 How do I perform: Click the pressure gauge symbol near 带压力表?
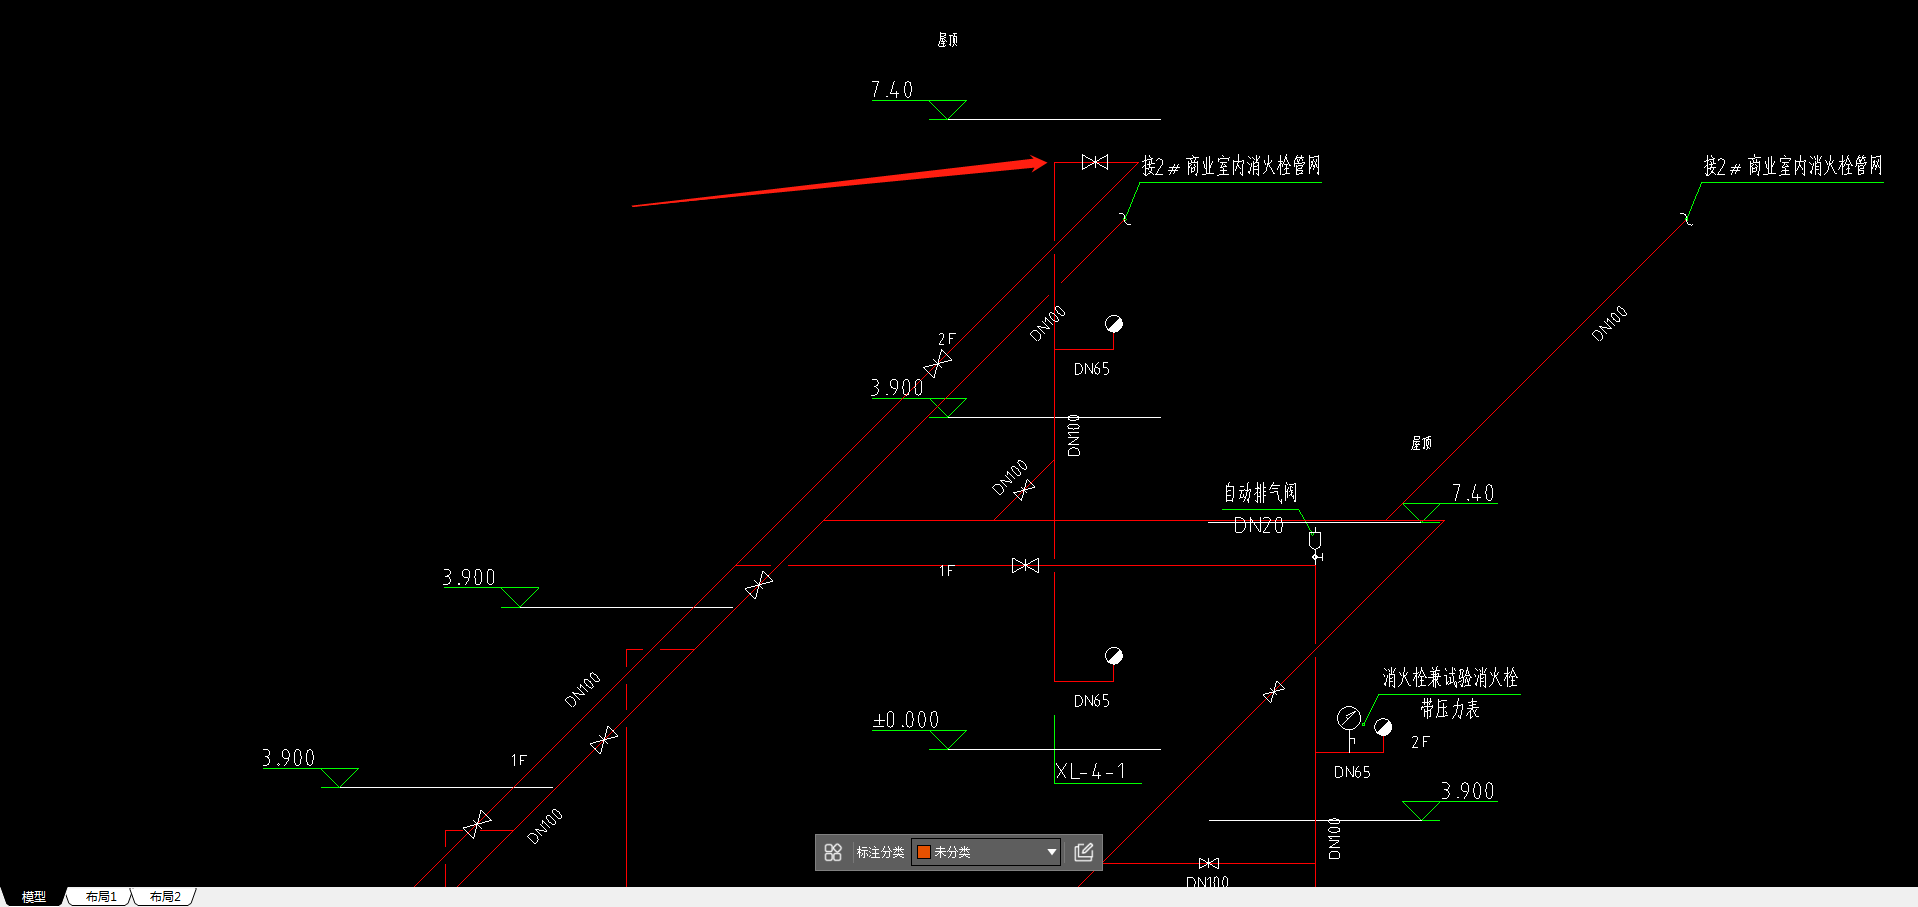(x=1348, y=718)
